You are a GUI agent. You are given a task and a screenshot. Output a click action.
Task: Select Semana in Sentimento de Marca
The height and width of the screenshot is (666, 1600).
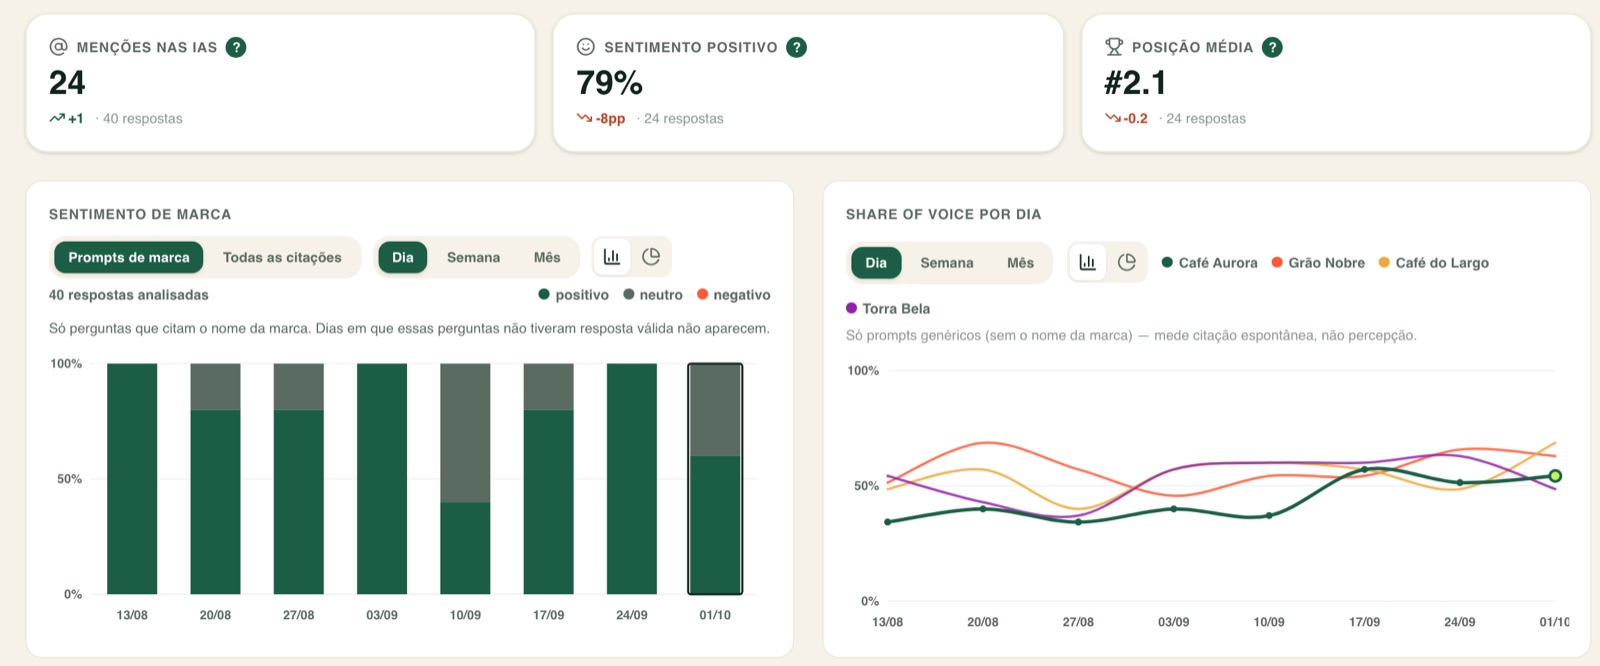pos(473,257)
